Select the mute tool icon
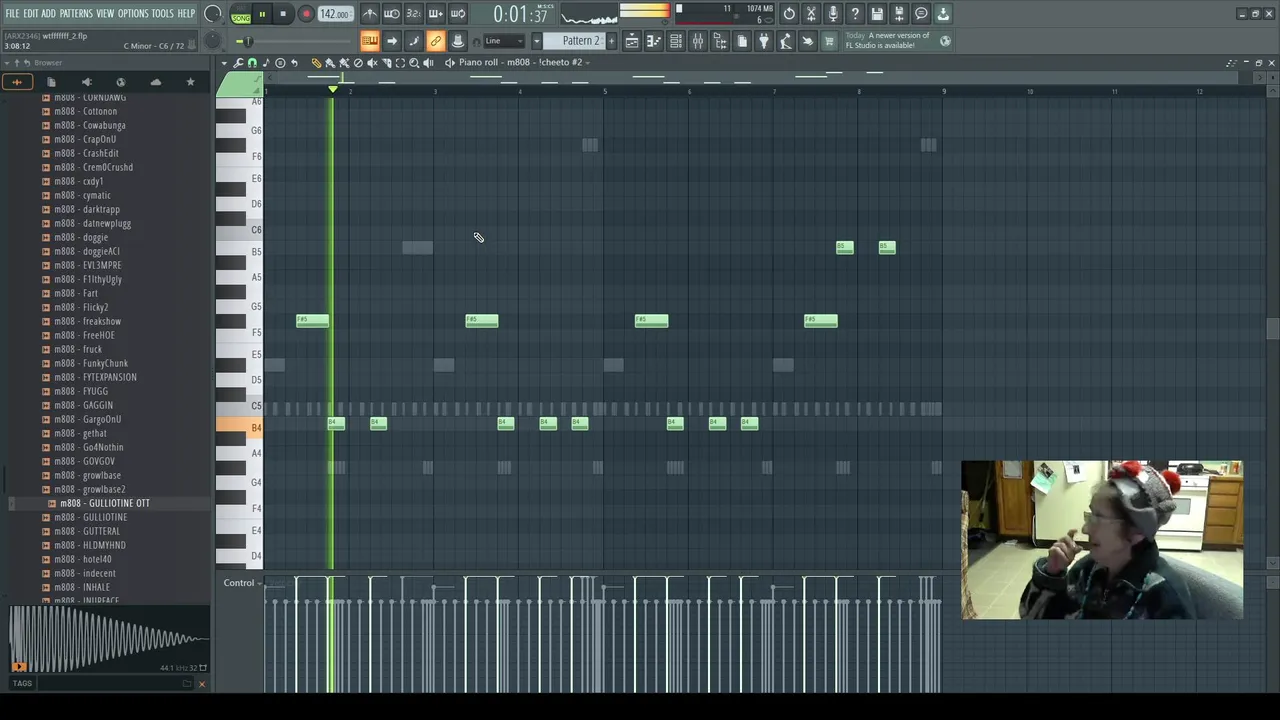This screenshot has height=720, width=1280. [x=372, y=63]
